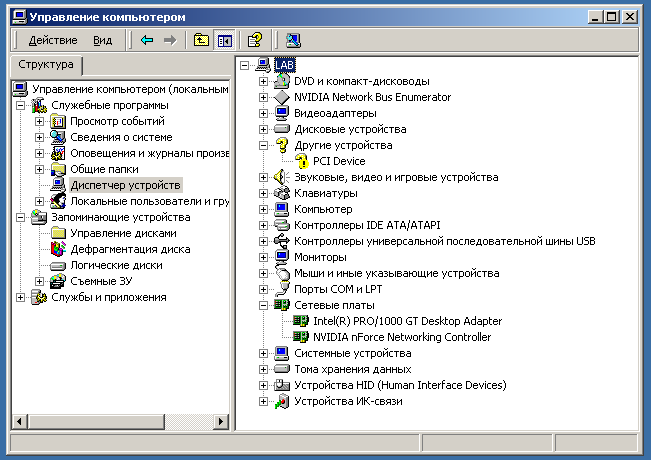Click the Back arrow toolbar icon
651x460 pixels.
(x=147, y=40)
